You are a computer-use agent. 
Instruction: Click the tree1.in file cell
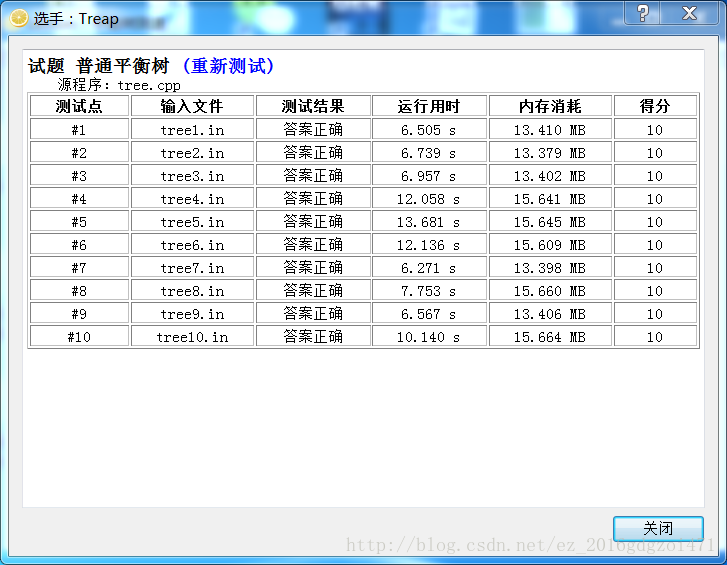192,129
